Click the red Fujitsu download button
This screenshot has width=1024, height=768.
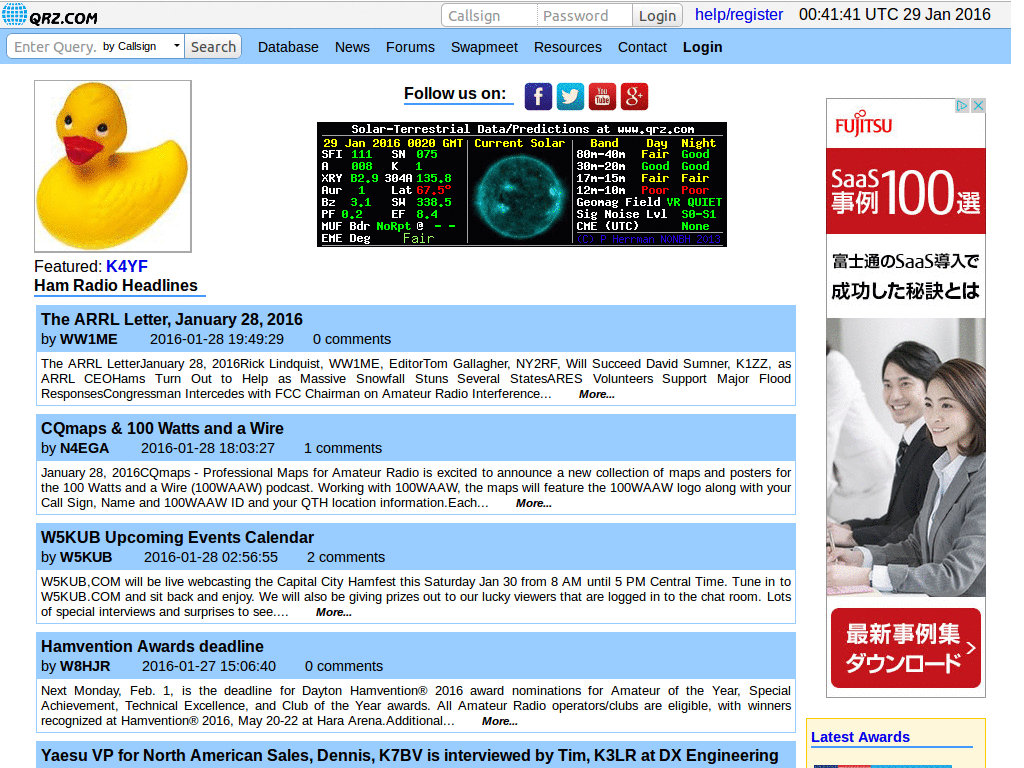tap(906, 648)
